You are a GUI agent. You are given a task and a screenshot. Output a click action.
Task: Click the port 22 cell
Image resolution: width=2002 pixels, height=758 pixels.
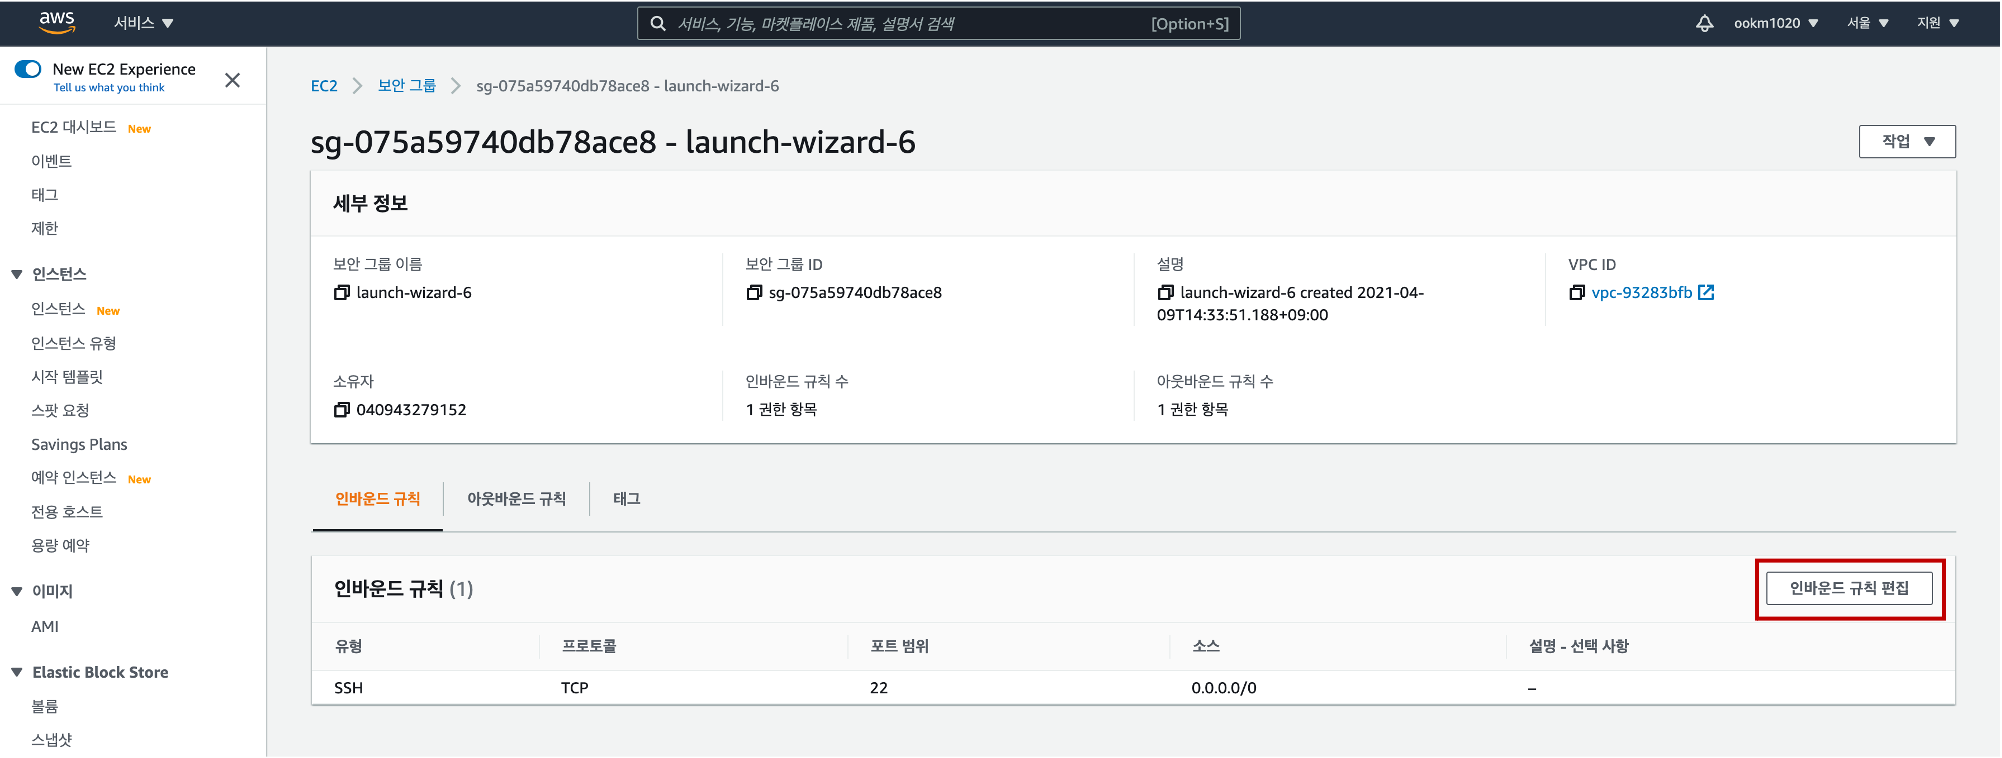879,688
